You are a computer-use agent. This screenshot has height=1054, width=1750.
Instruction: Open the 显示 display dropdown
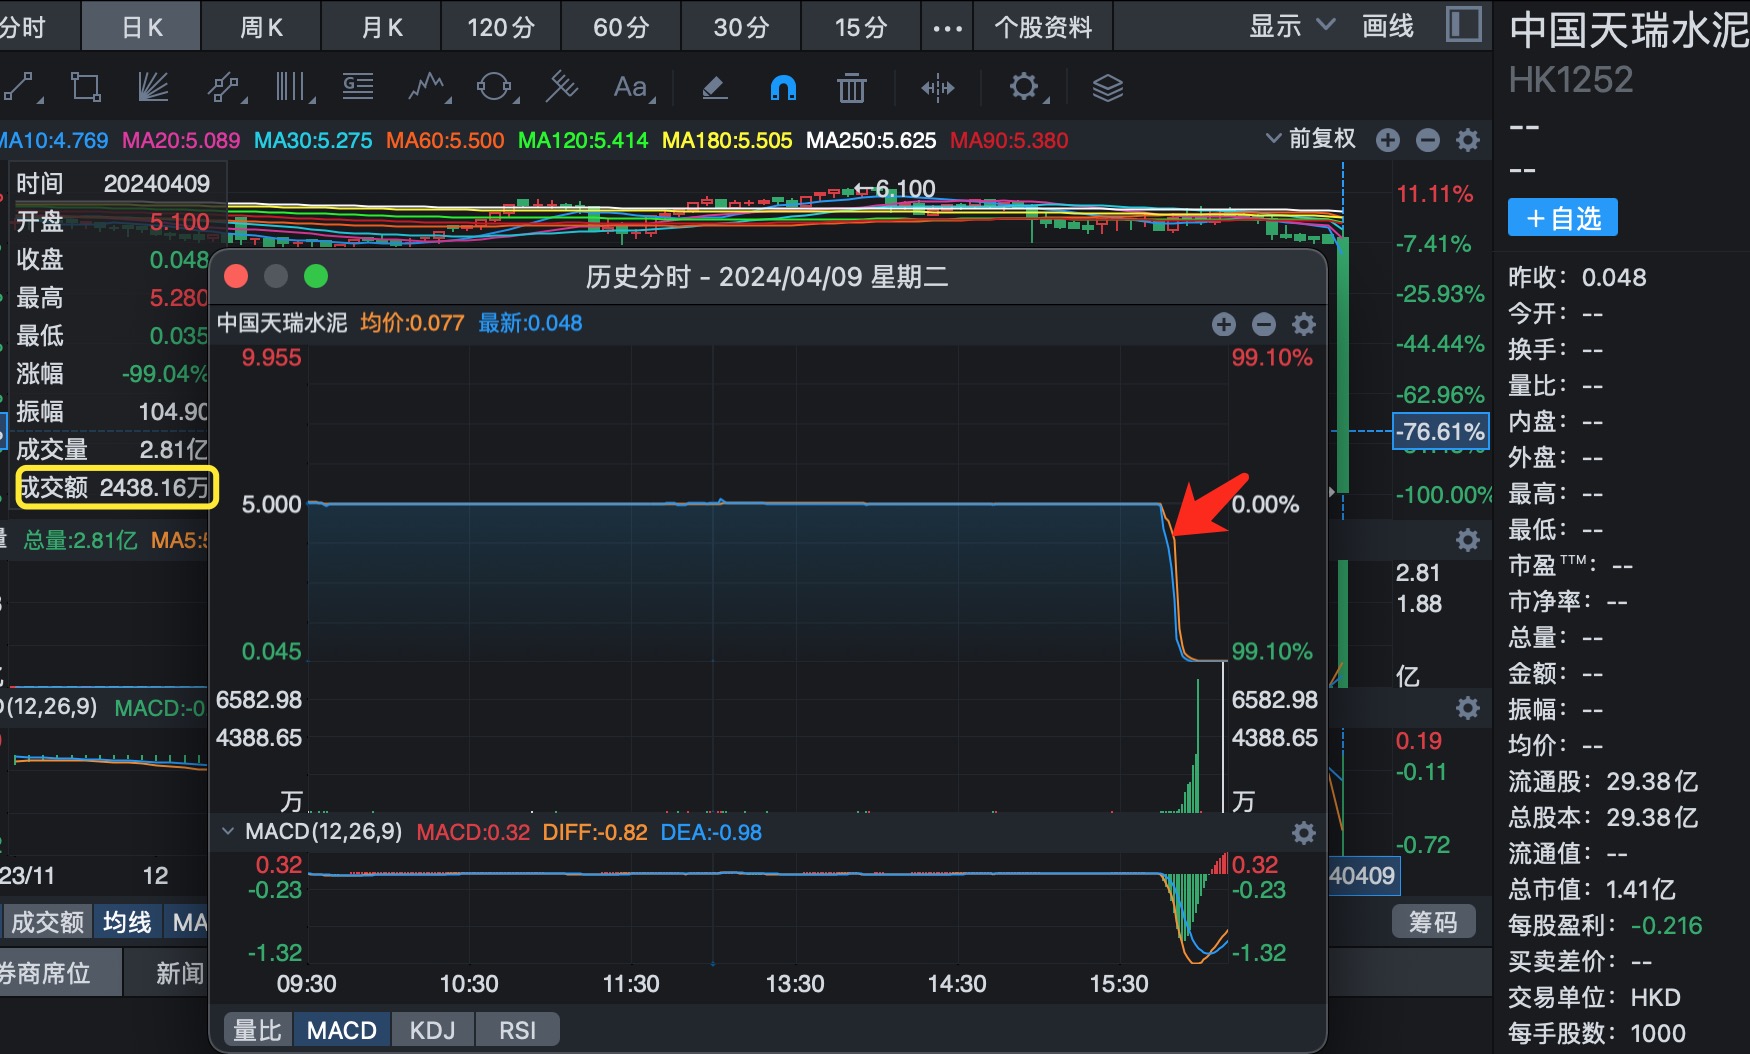1292,27
